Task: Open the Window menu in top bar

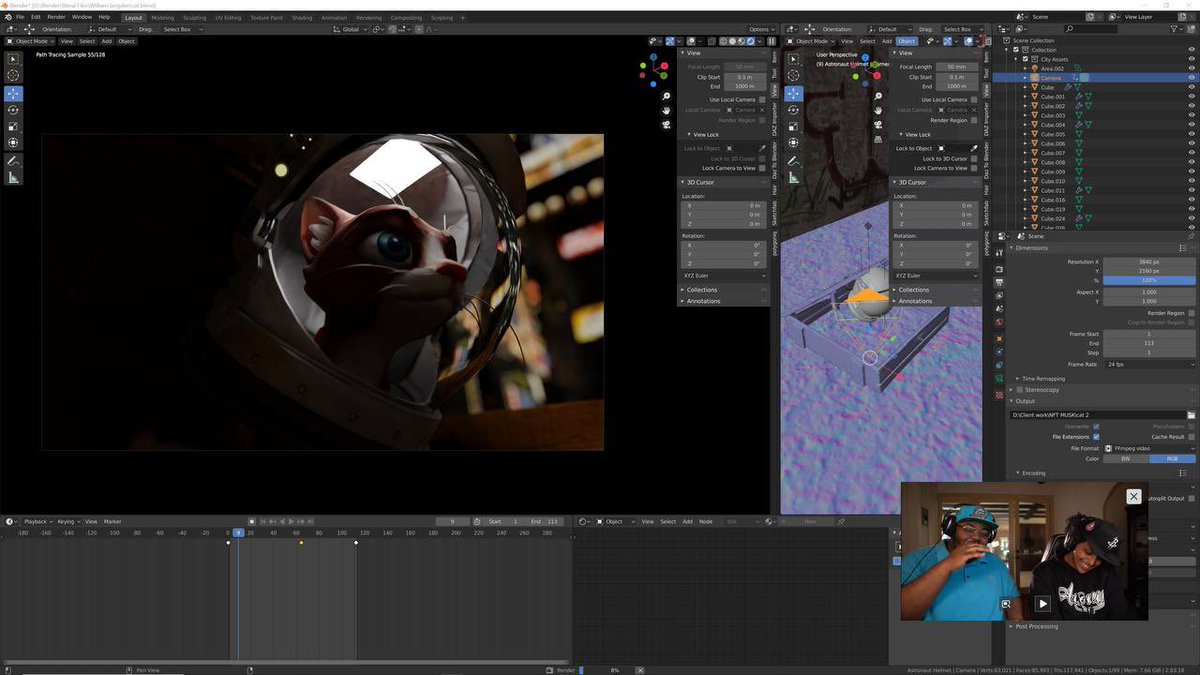Action: [82, 17]
